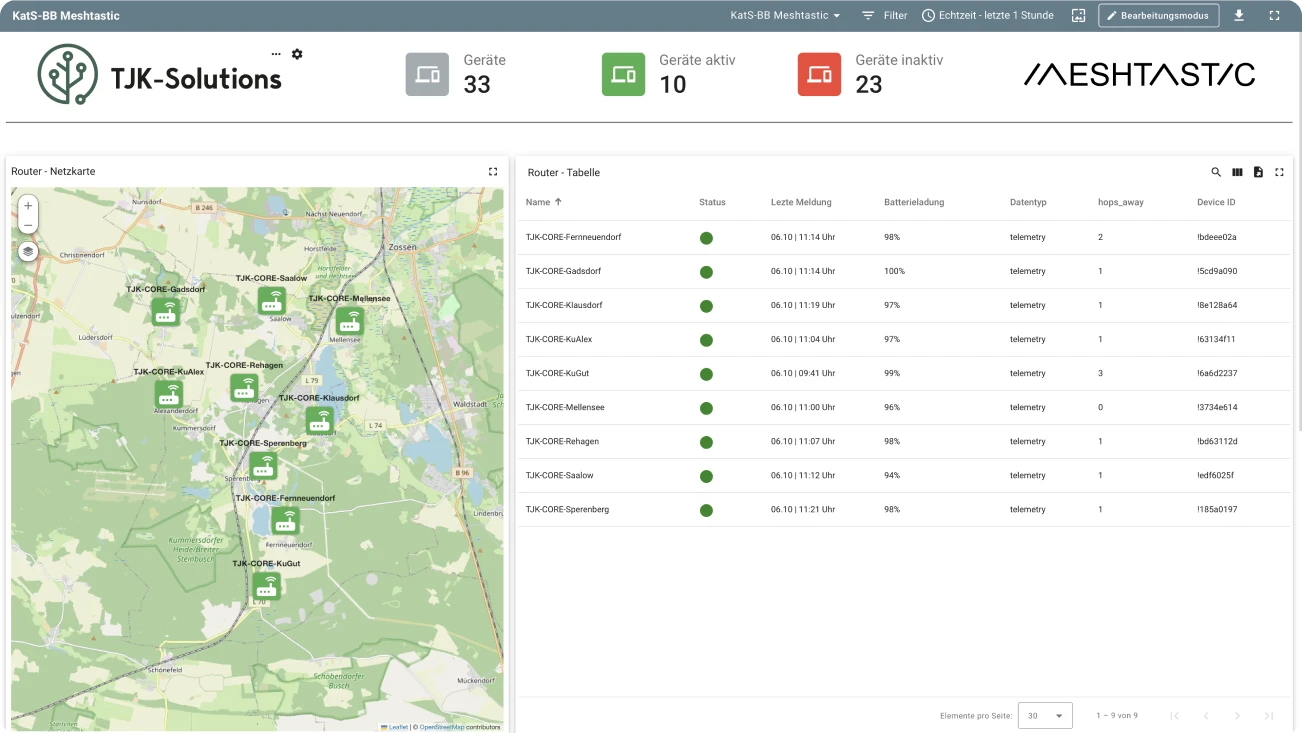Export data from Router - Tabelle widget
1302x733 pixels.
pyautogui.click(x=1258, y=172)
